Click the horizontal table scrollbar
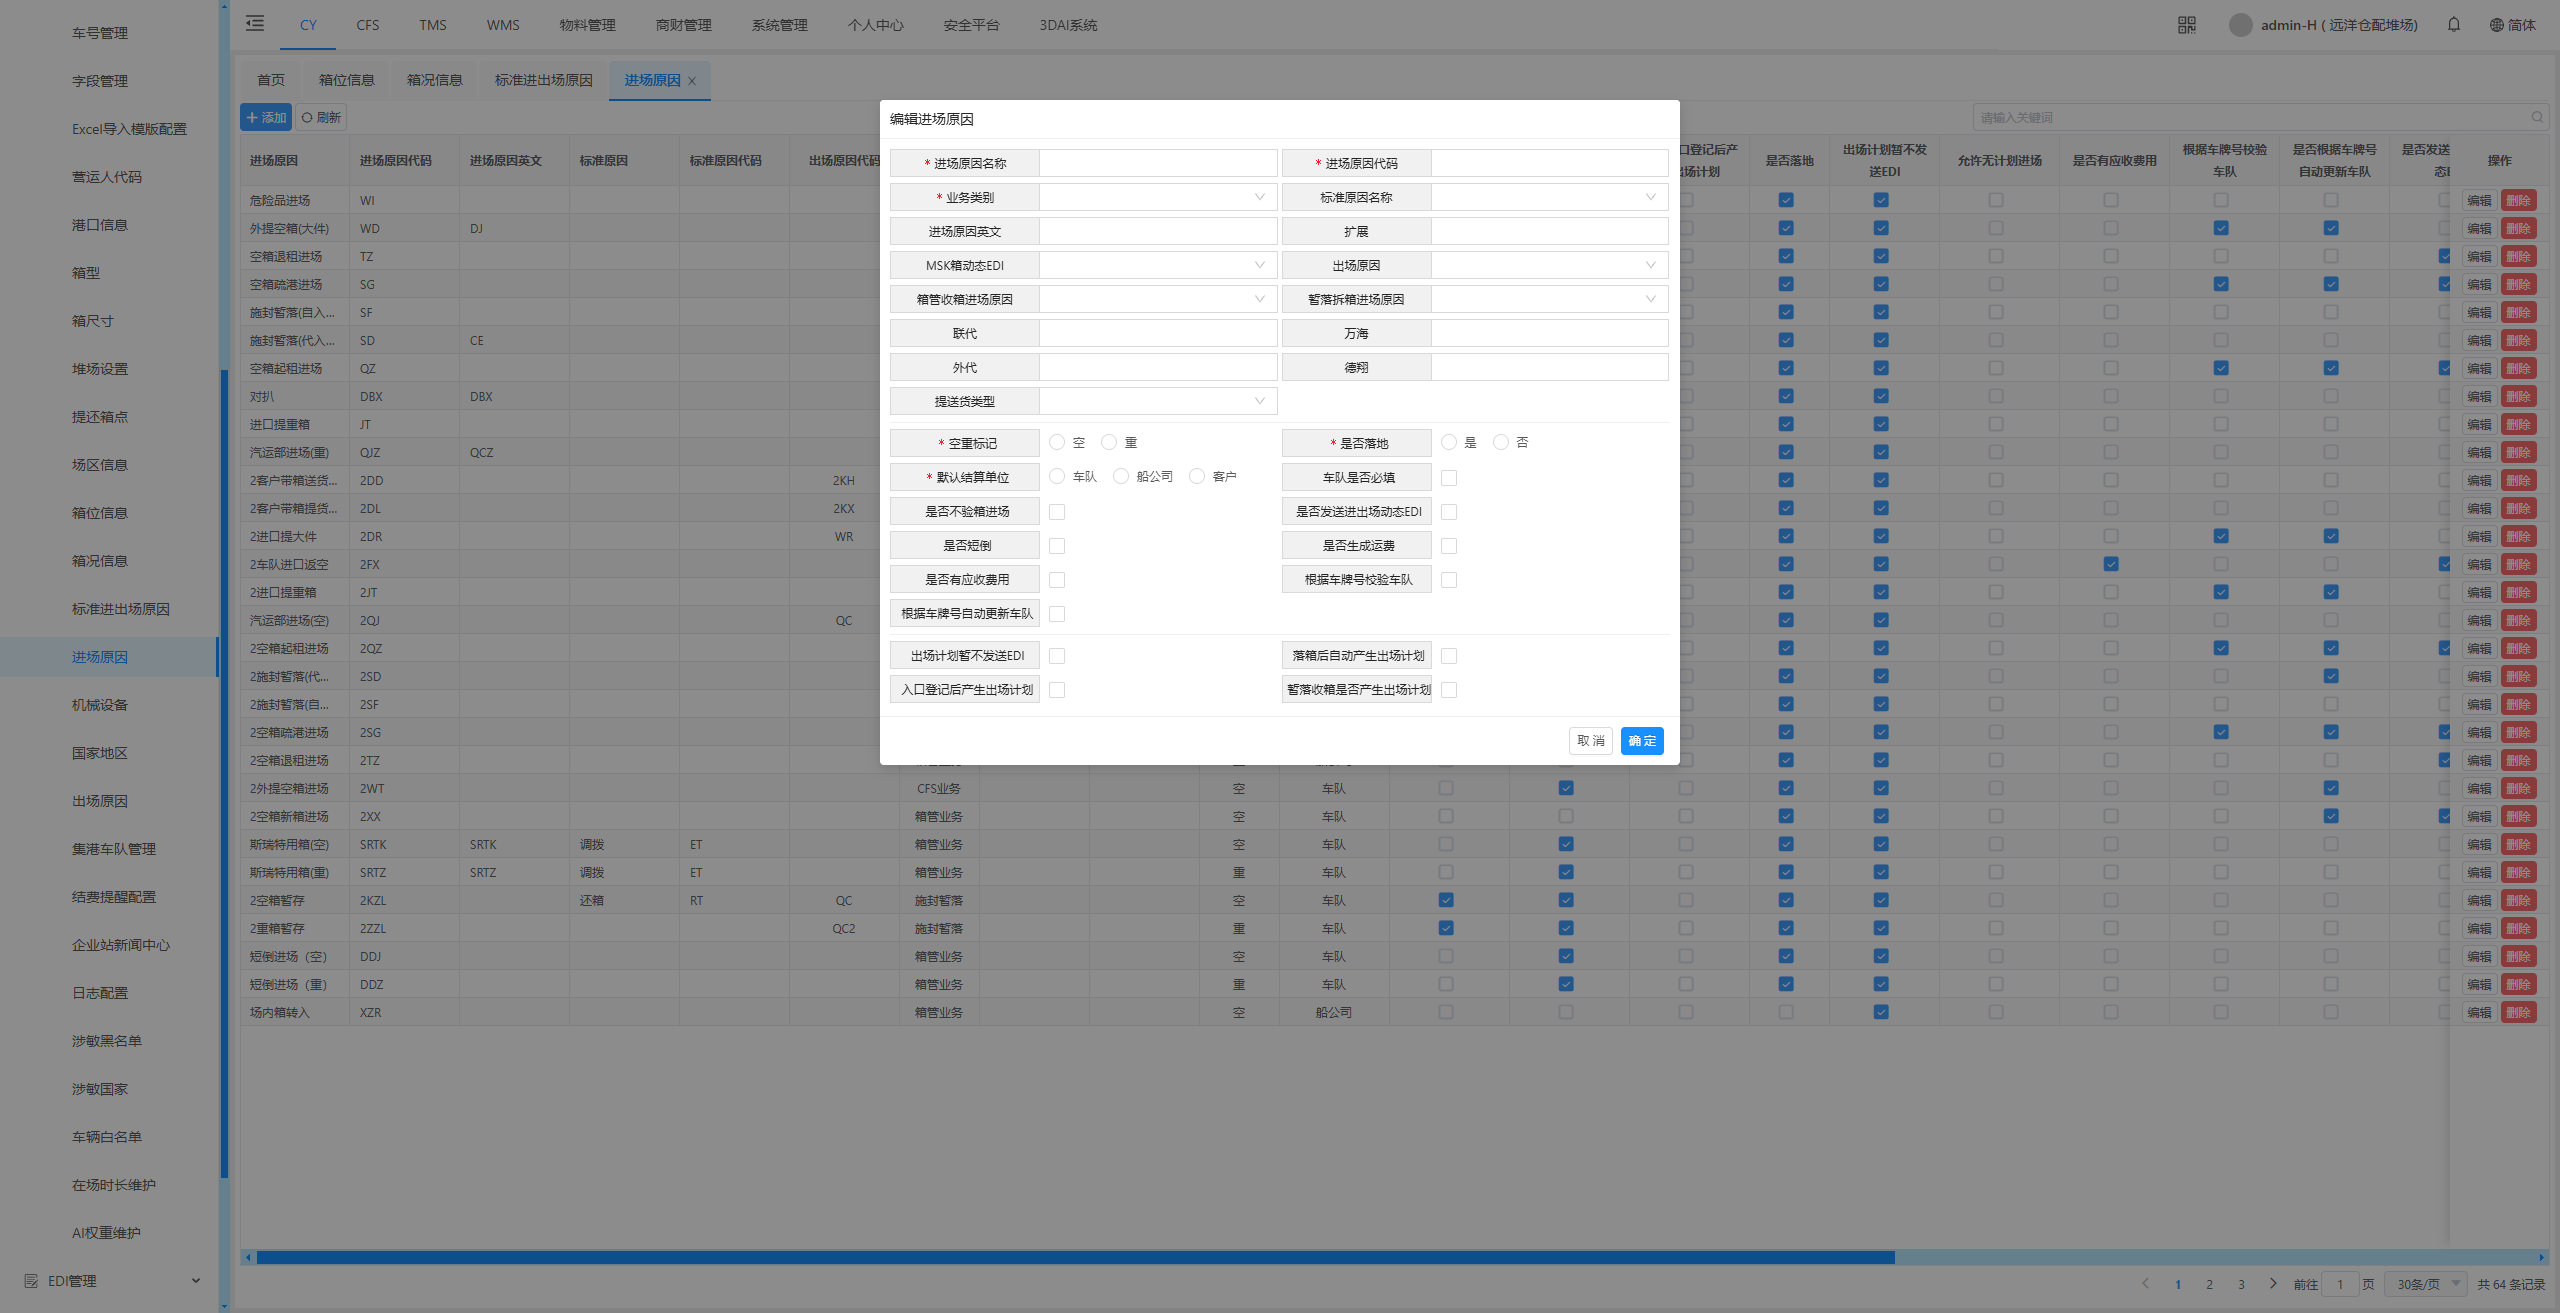 pos(1075,1257)
